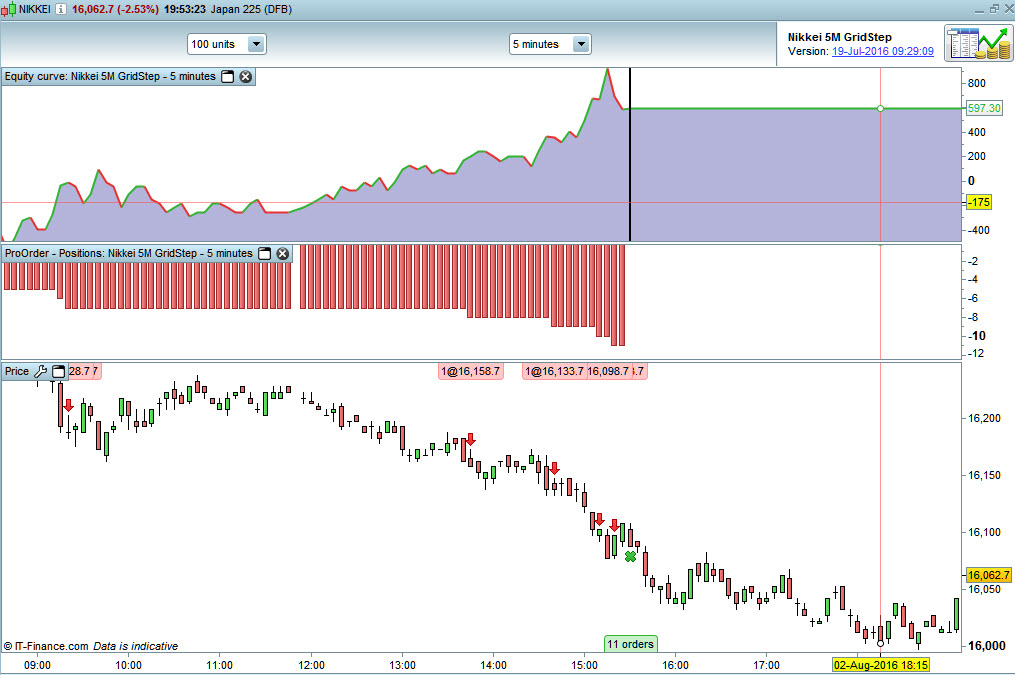Detach the Equity curve panel window icon
The width and height of the screenshot is (1015, 675).
[227, 76]
